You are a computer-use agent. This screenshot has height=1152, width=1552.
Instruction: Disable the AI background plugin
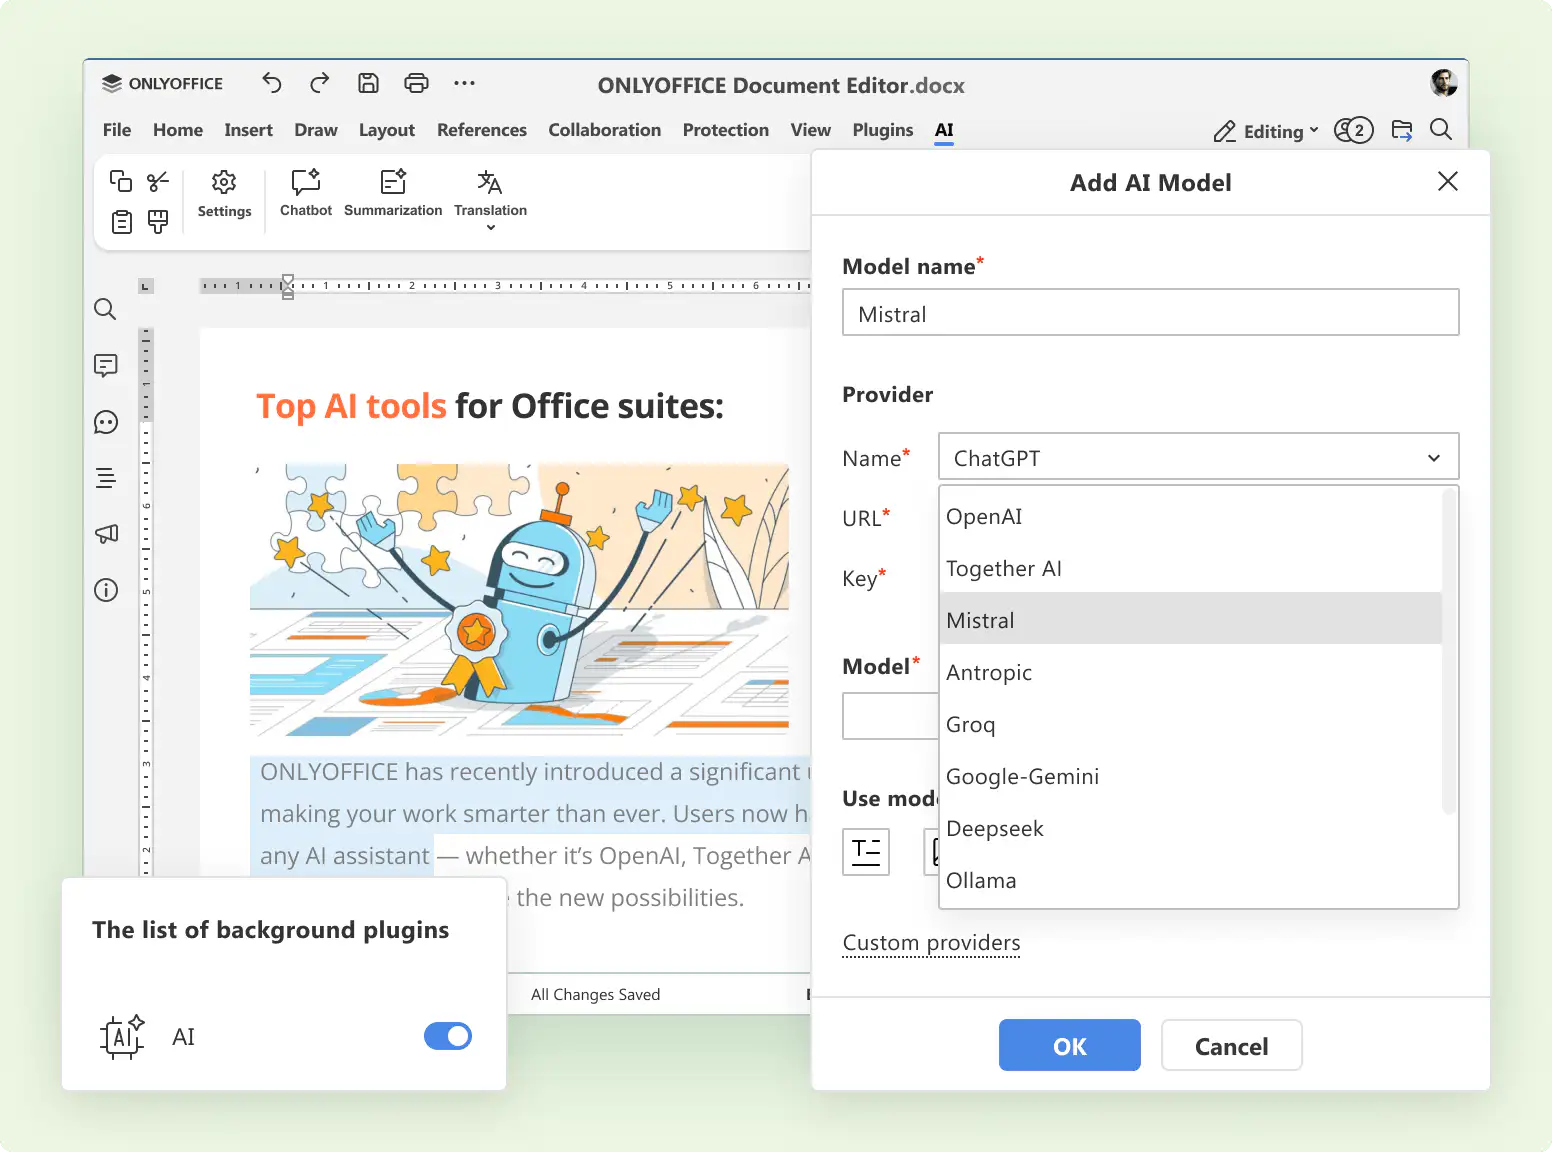pos(448,1036)
